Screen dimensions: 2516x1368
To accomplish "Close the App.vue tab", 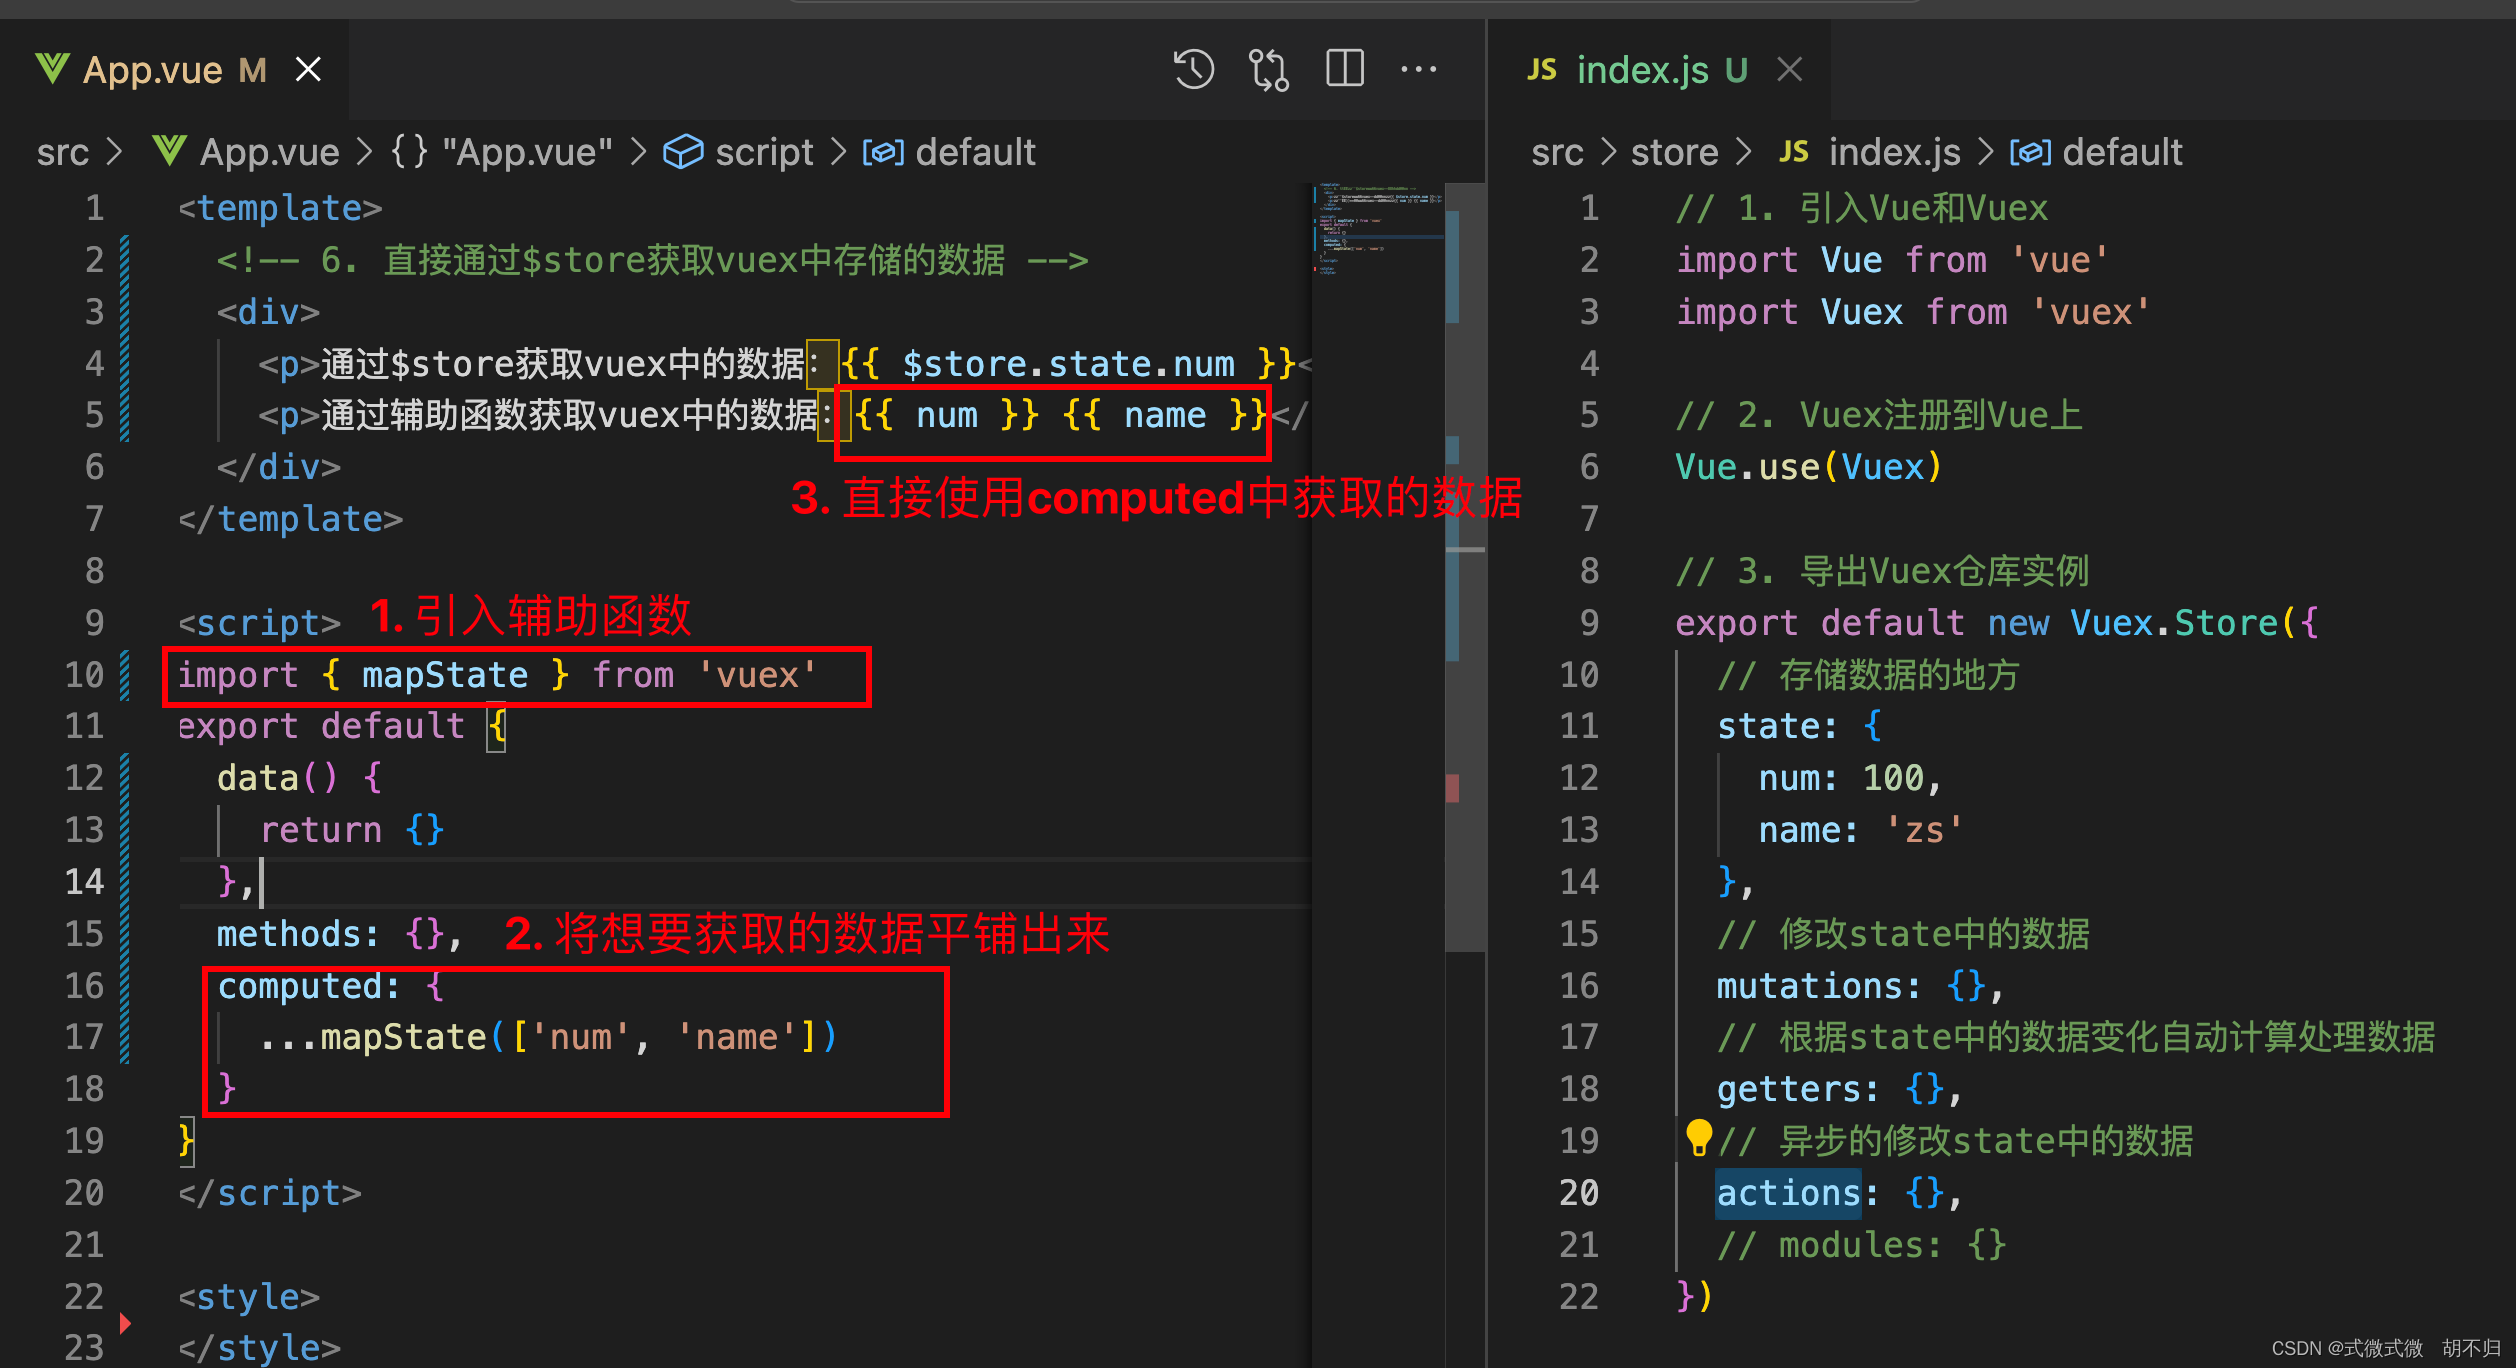I will coord(308,68).
